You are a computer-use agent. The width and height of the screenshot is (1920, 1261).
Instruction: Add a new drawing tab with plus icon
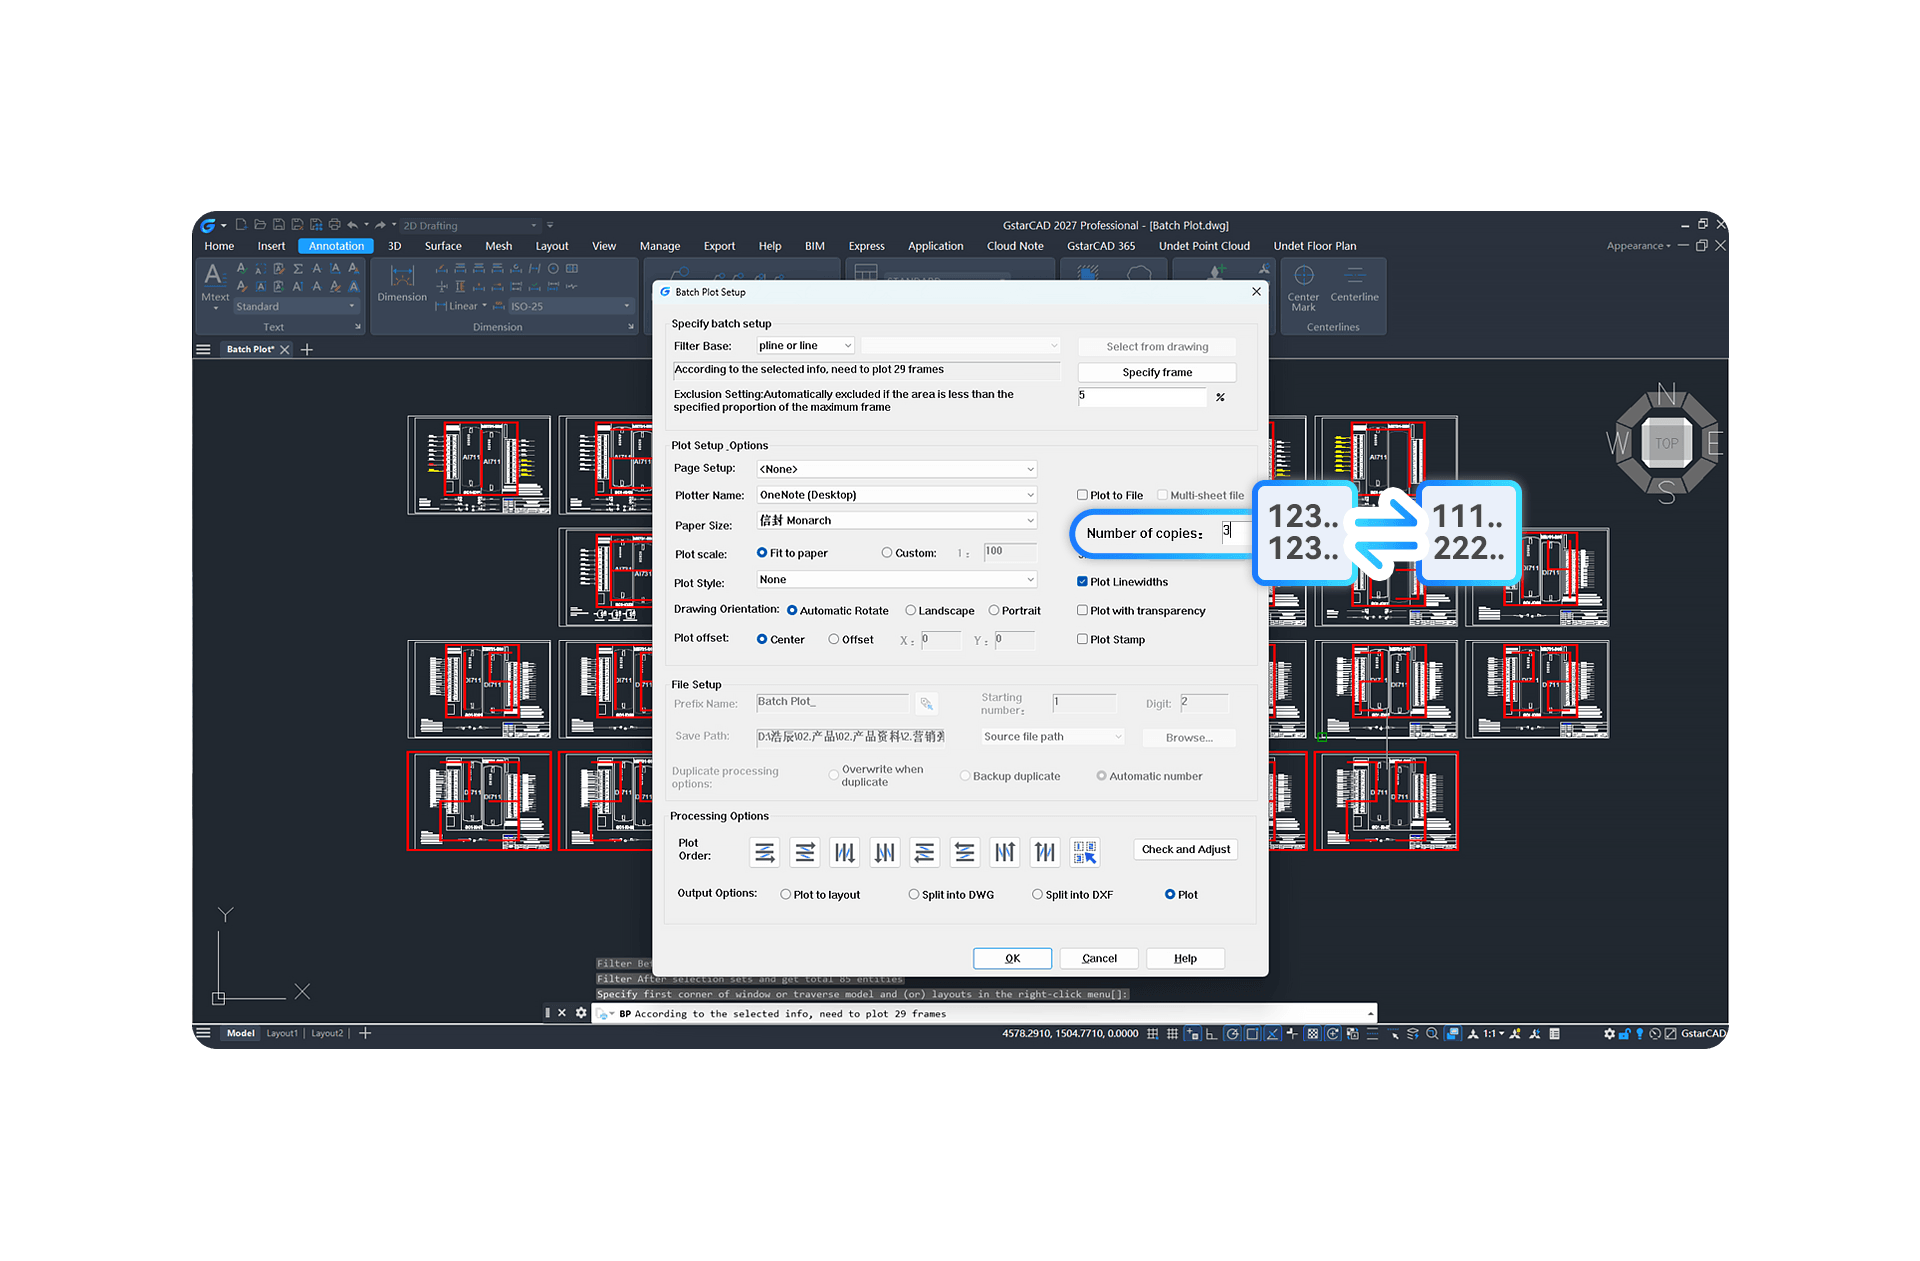click(x=307, y=349)
